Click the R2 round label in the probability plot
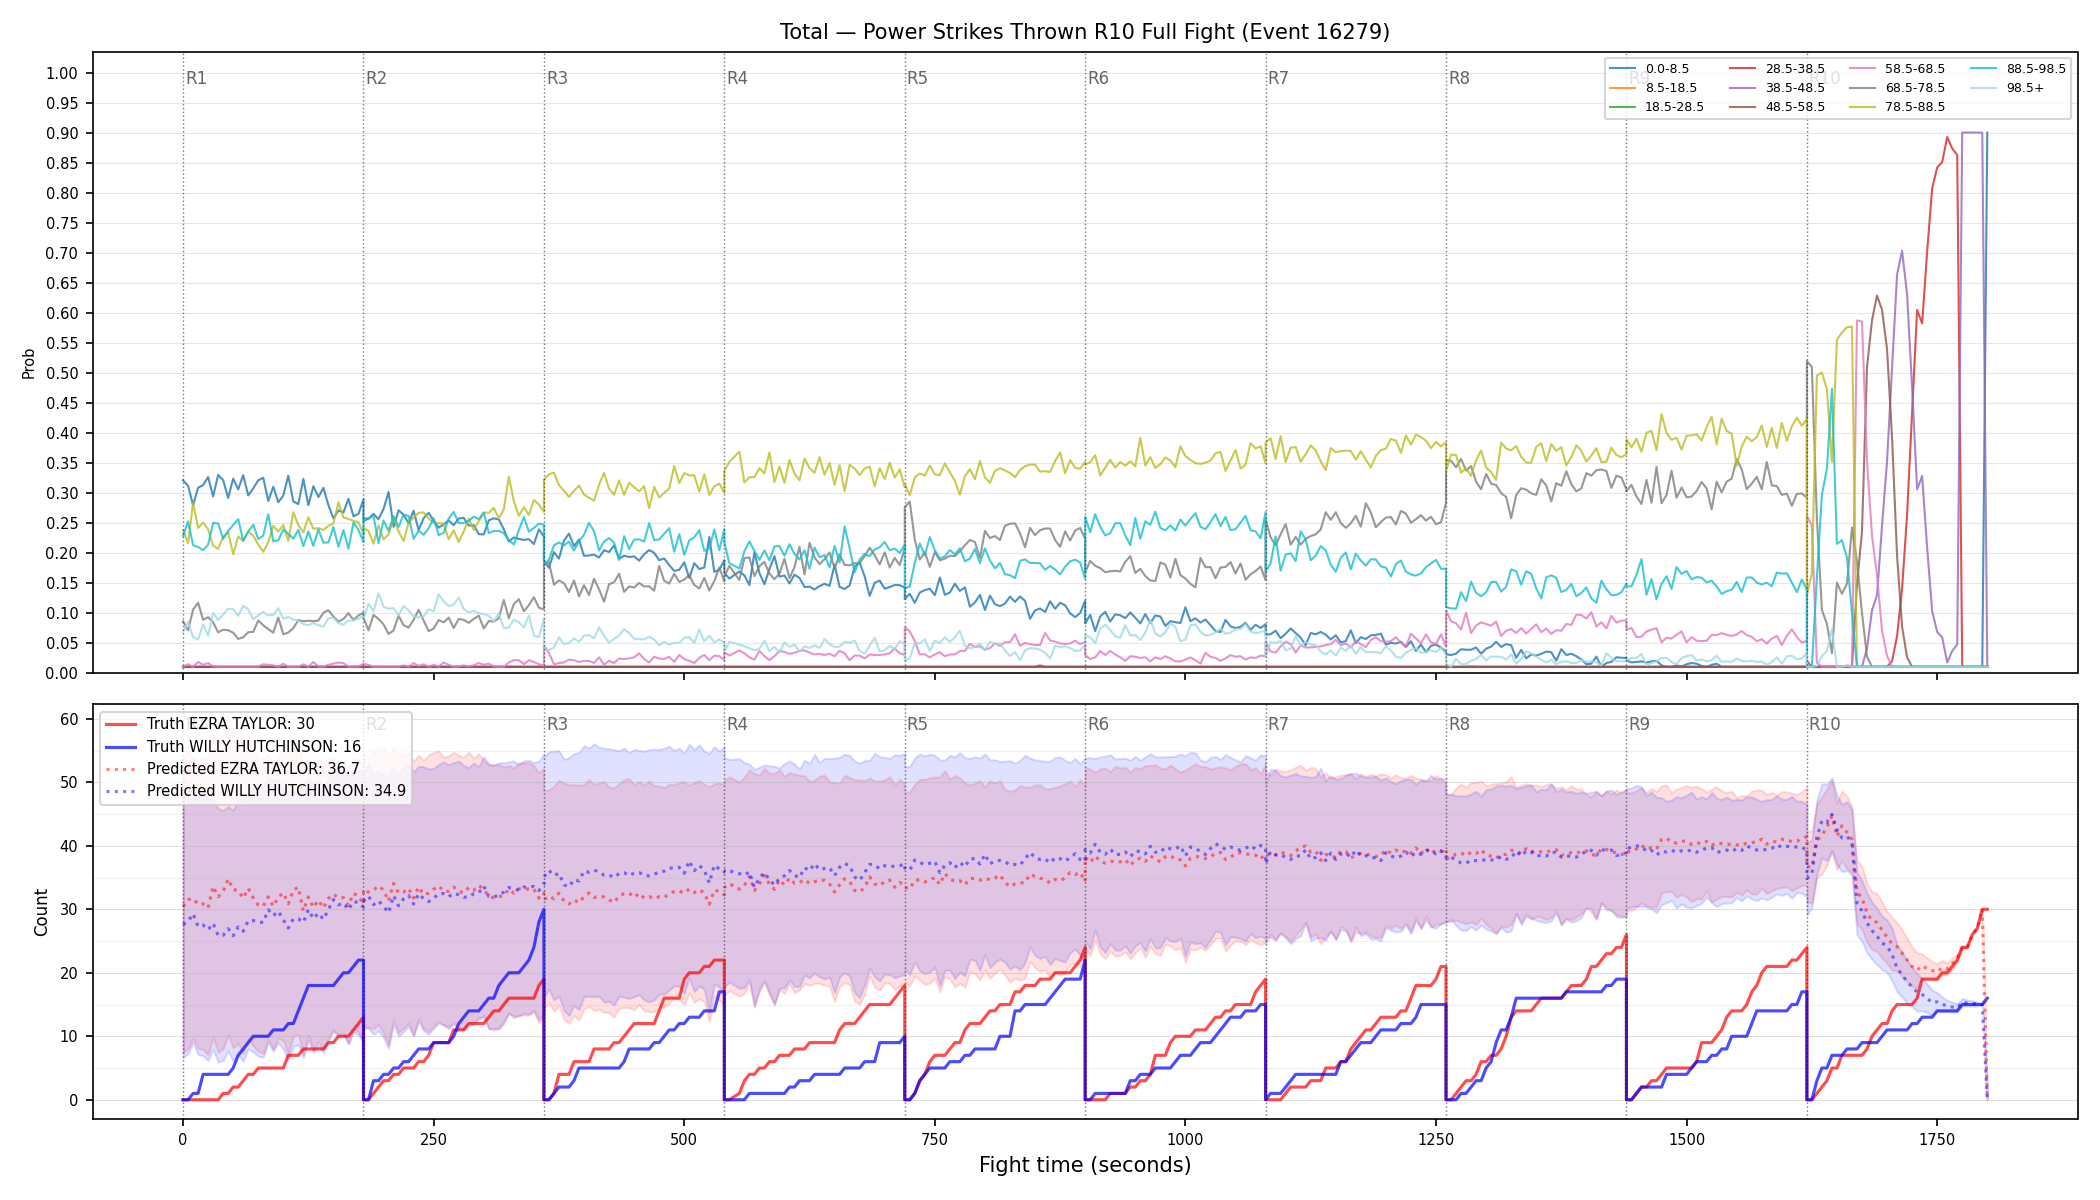2100x1200 pixels. point(376,78)
